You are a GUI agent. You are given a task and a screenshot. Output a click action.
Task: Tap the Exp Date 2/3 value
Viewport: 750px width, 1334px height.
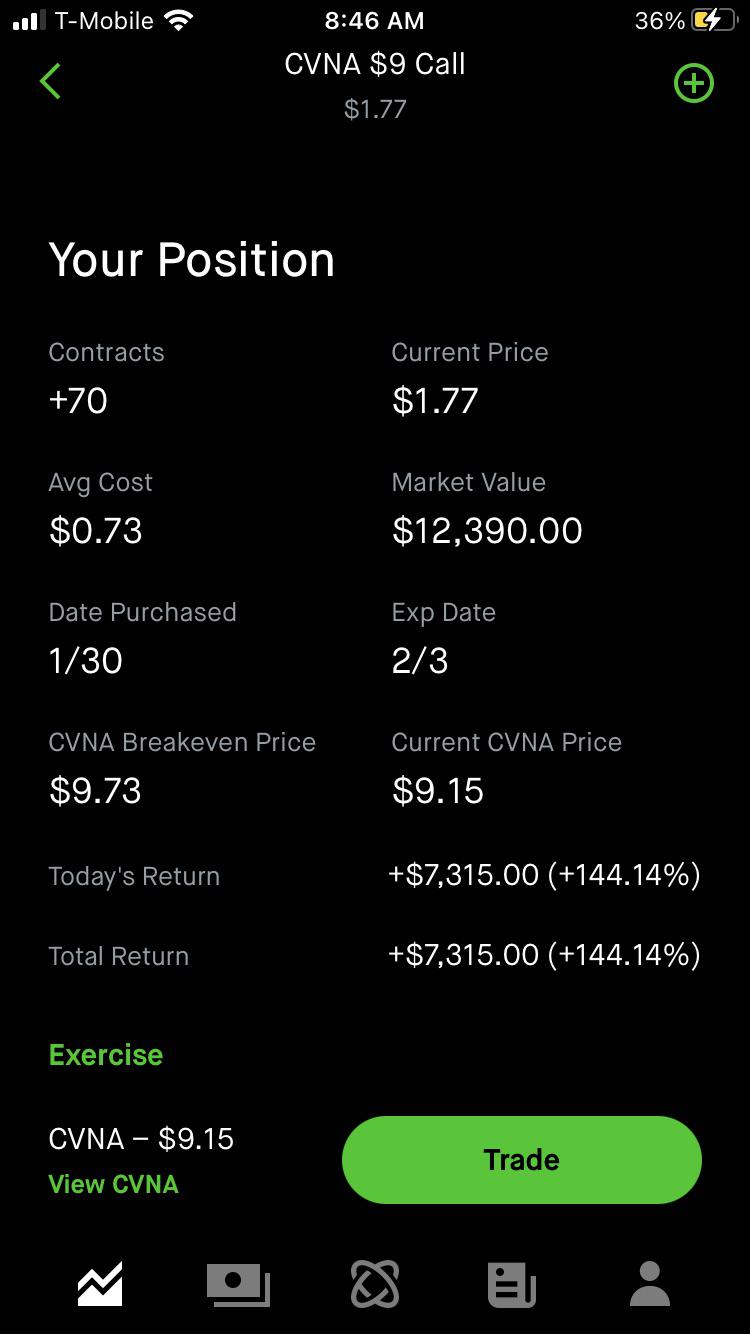(420, 661)
